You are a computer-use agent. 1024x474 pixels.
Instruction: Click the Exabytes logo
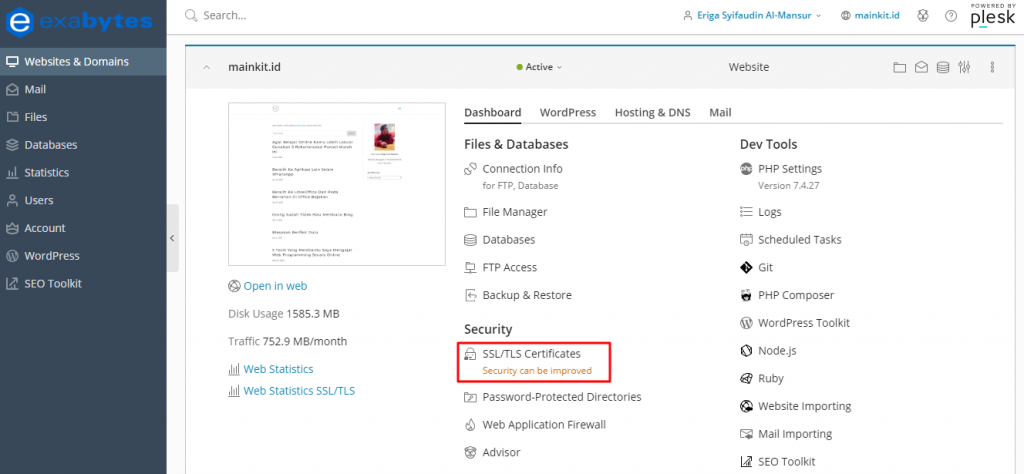79,21
